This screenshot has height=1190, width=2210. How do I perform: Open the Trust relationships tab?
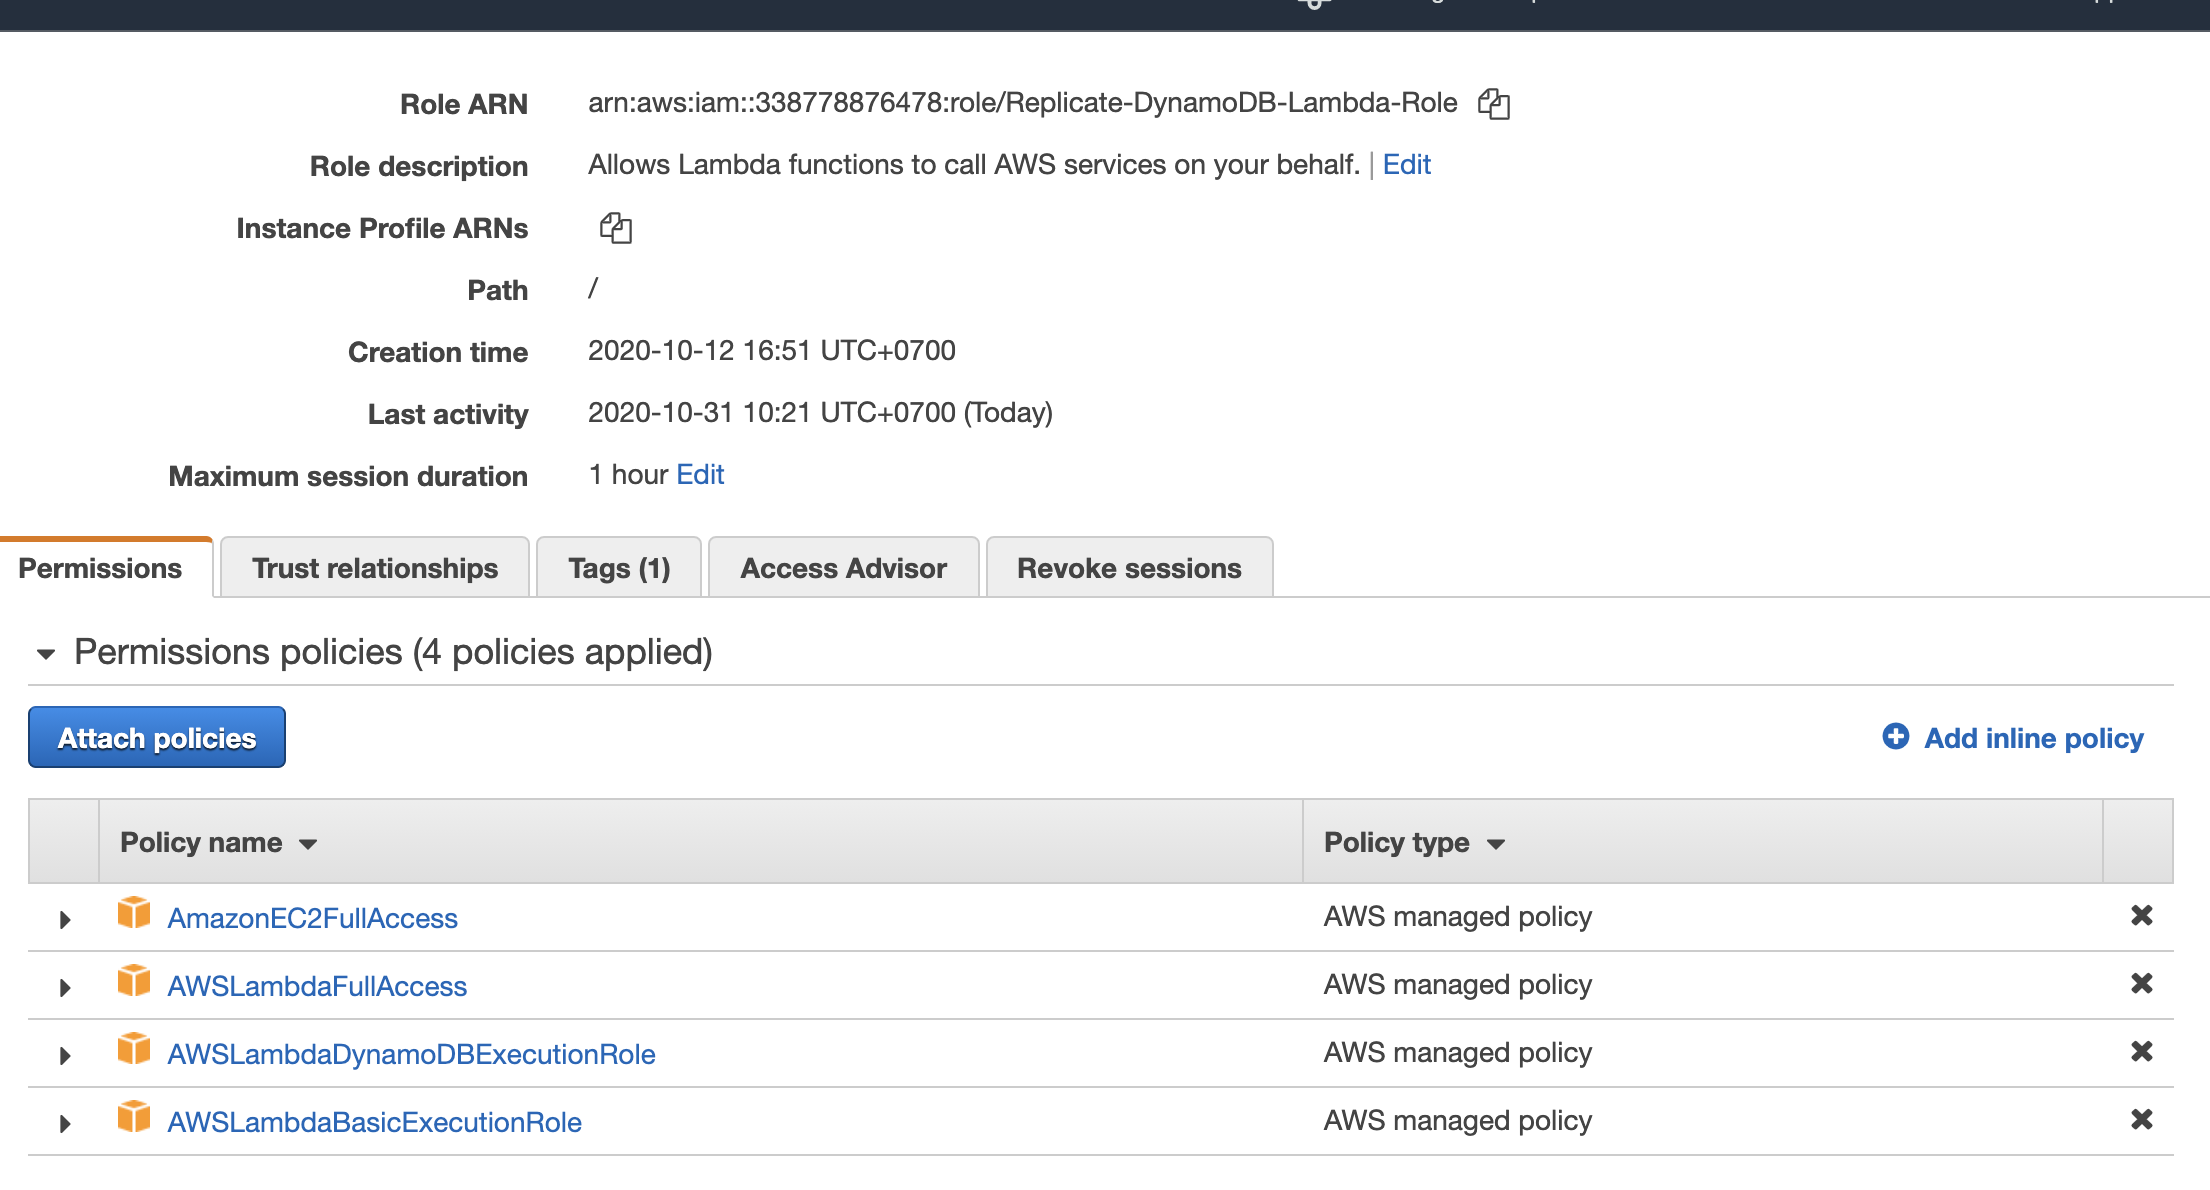click(x=375, y=568)
